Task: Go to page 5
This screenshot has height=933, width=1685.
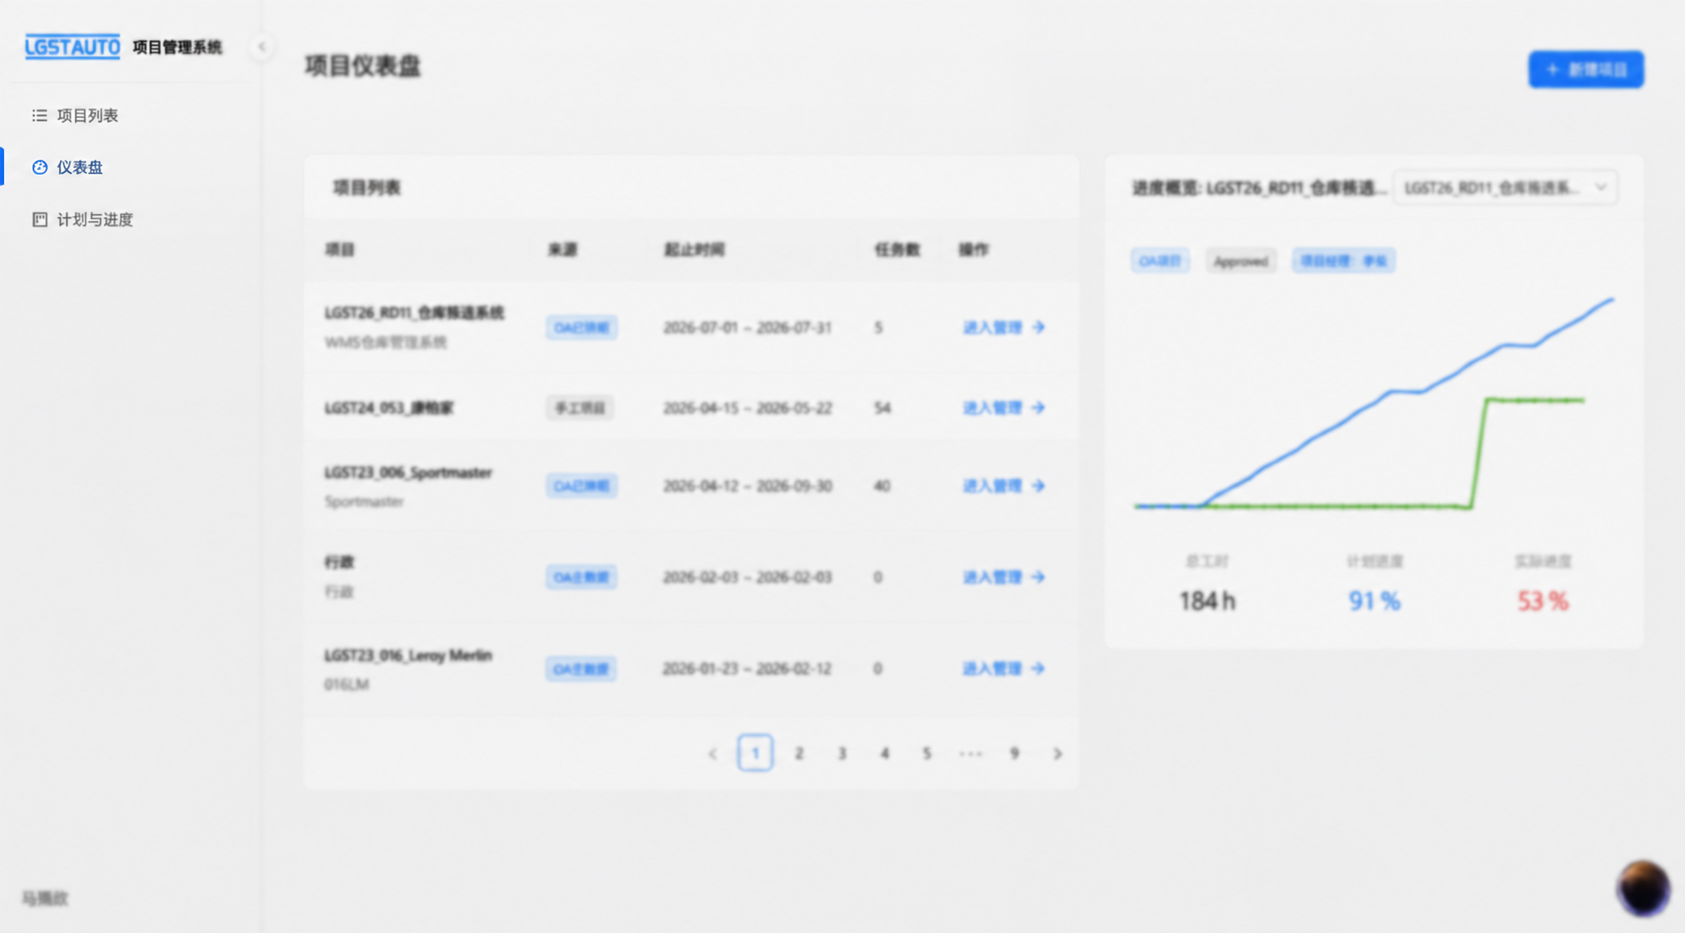Action: (x=926, y=753)
